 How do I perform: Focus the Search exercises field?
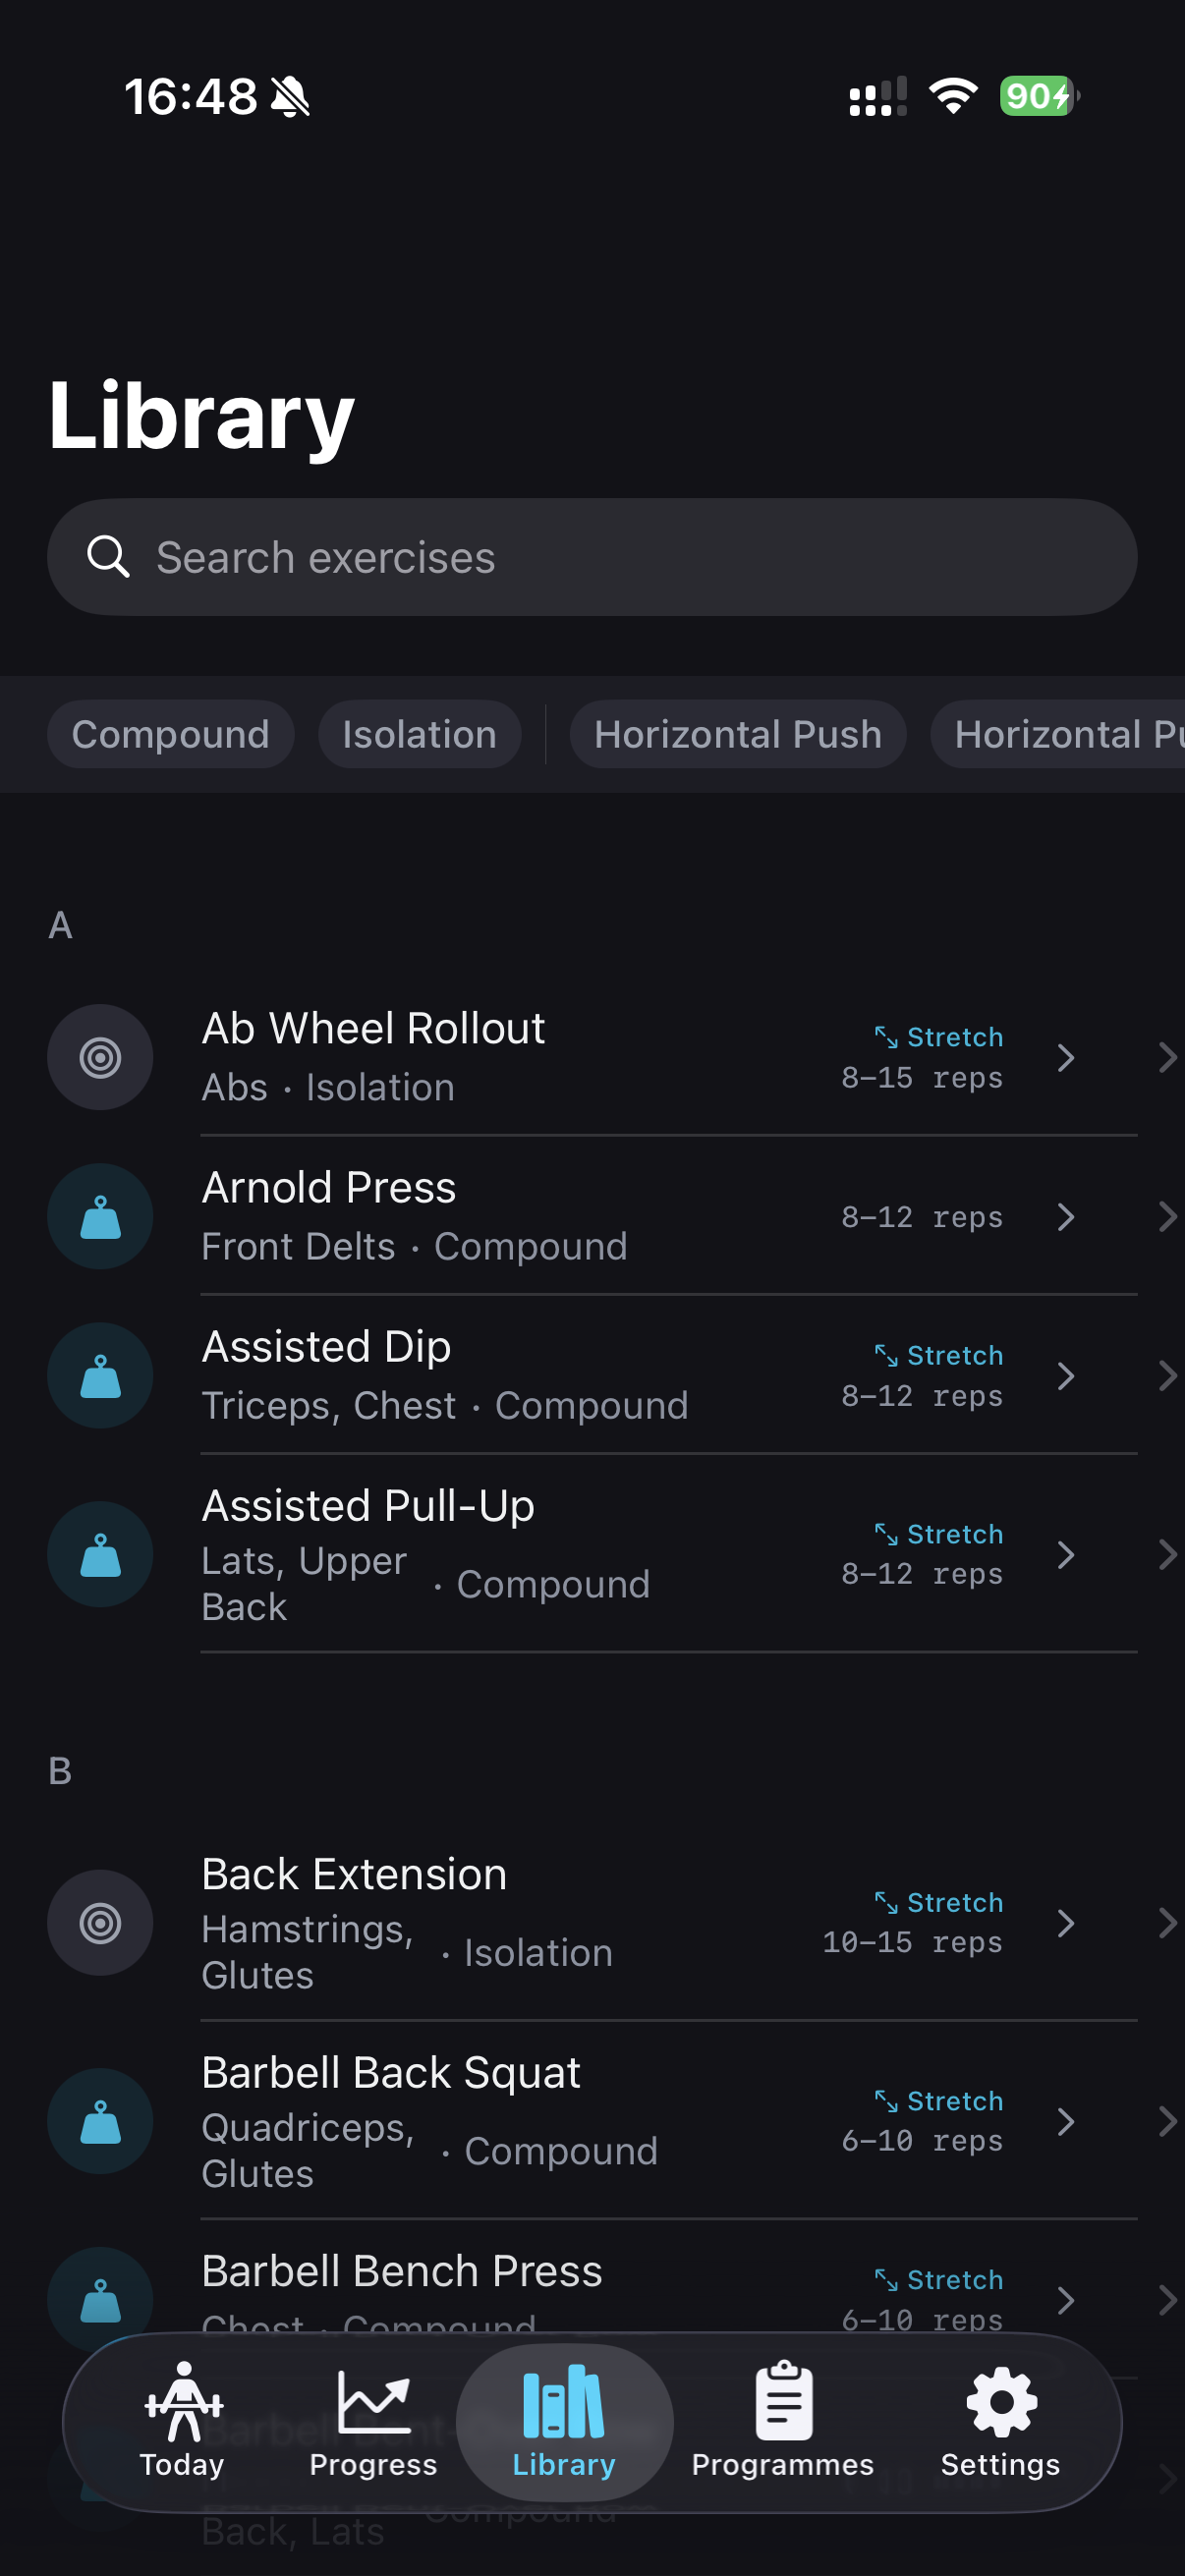(x=592, y=557)
